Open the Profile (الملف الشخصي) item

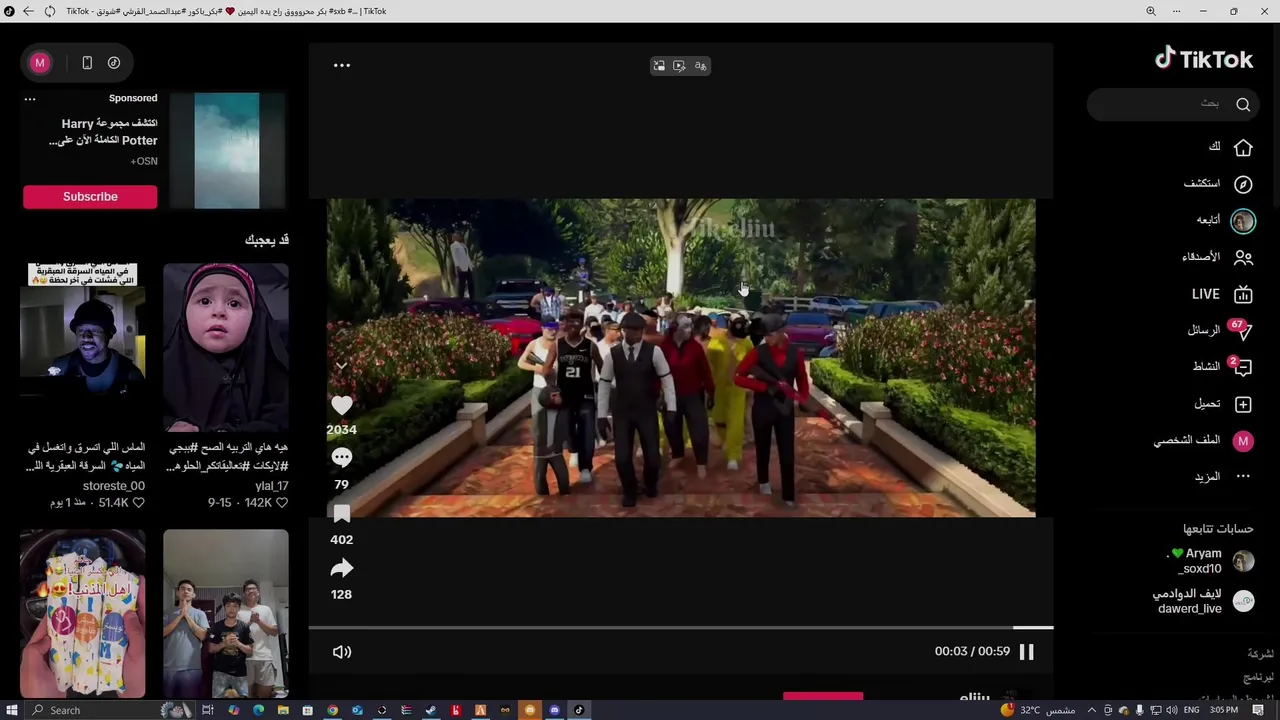click(1202, 440)
